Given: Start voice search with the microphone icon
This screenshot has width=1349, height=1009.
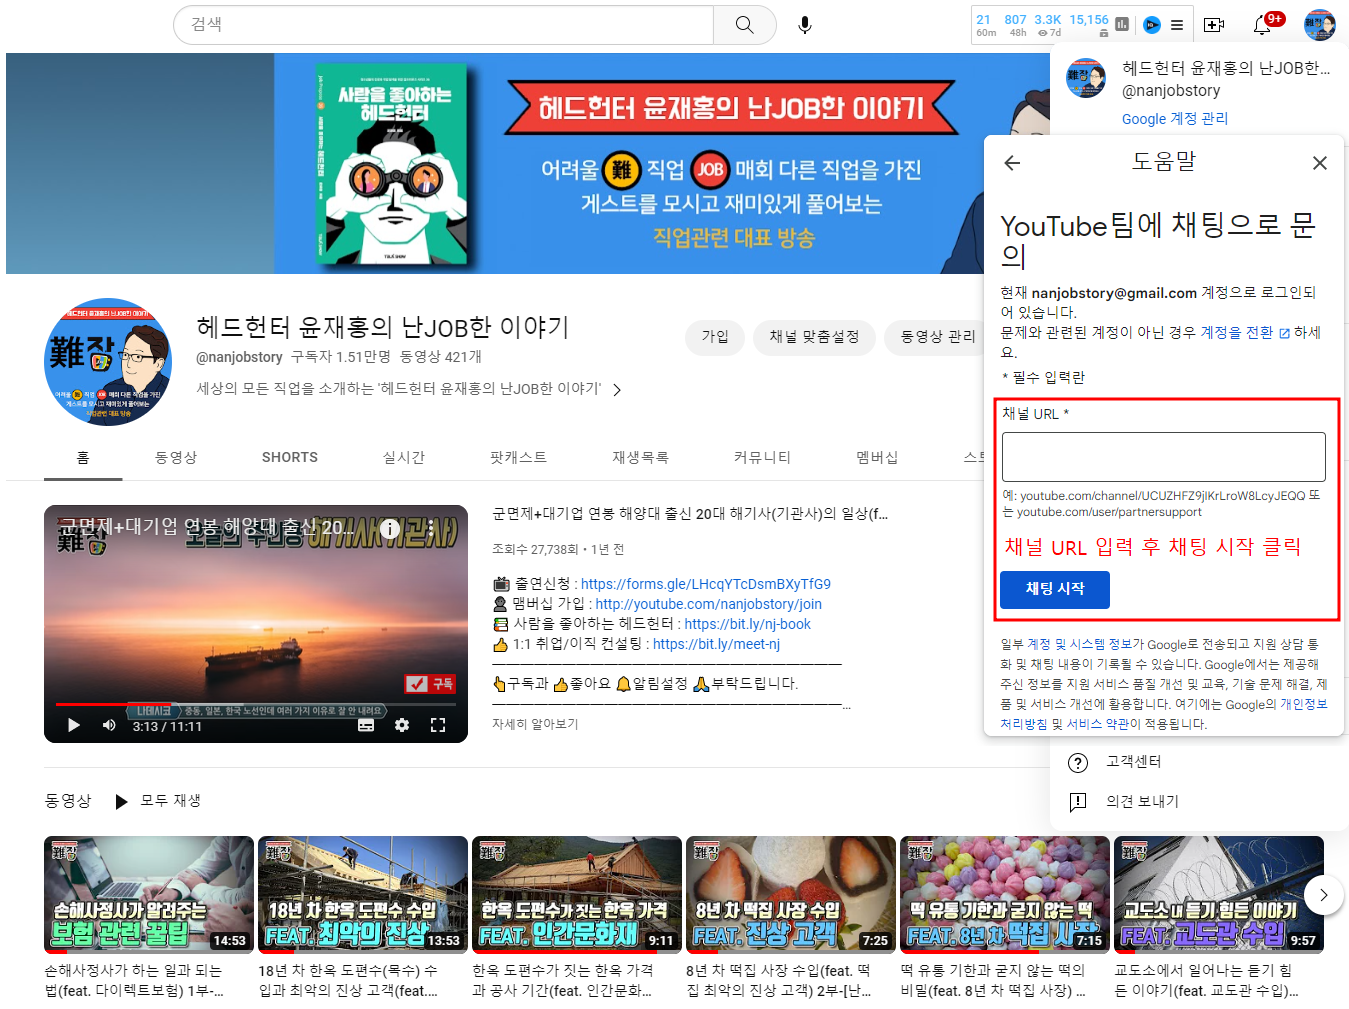Looking at the screenshot, I should coord(804,25).
